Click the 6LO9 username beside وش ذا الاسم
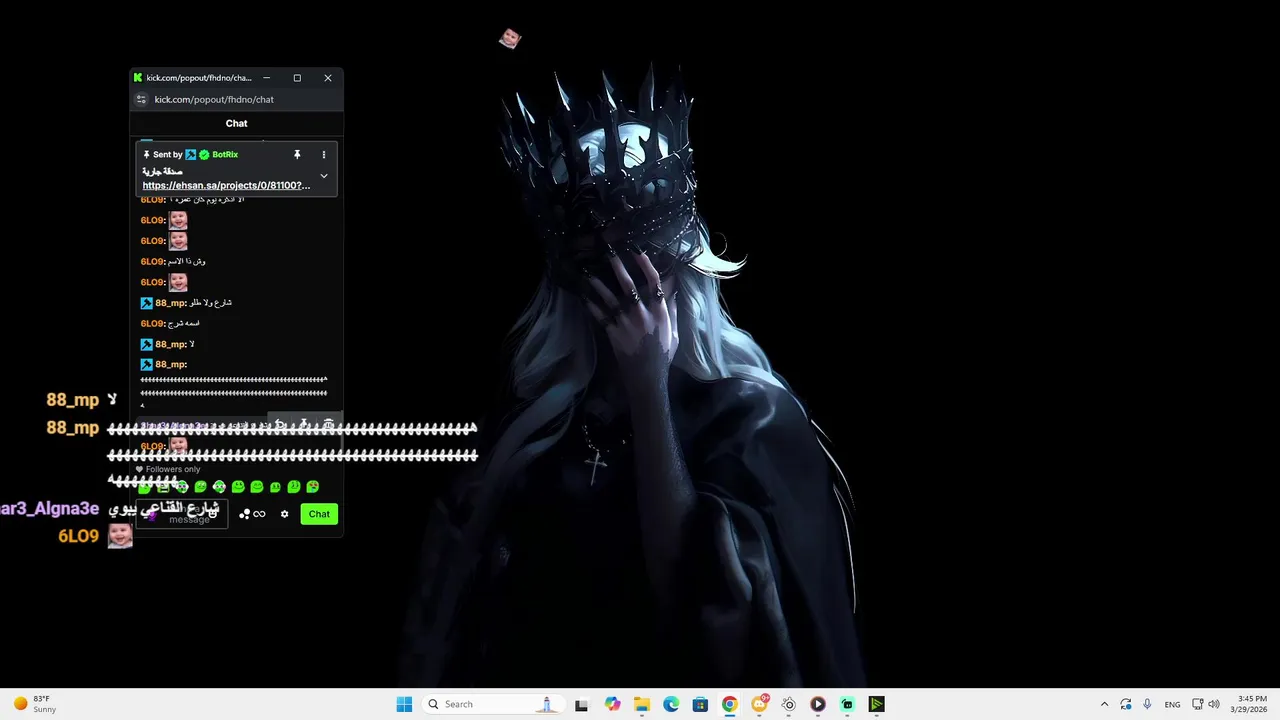 click(153, 262)
